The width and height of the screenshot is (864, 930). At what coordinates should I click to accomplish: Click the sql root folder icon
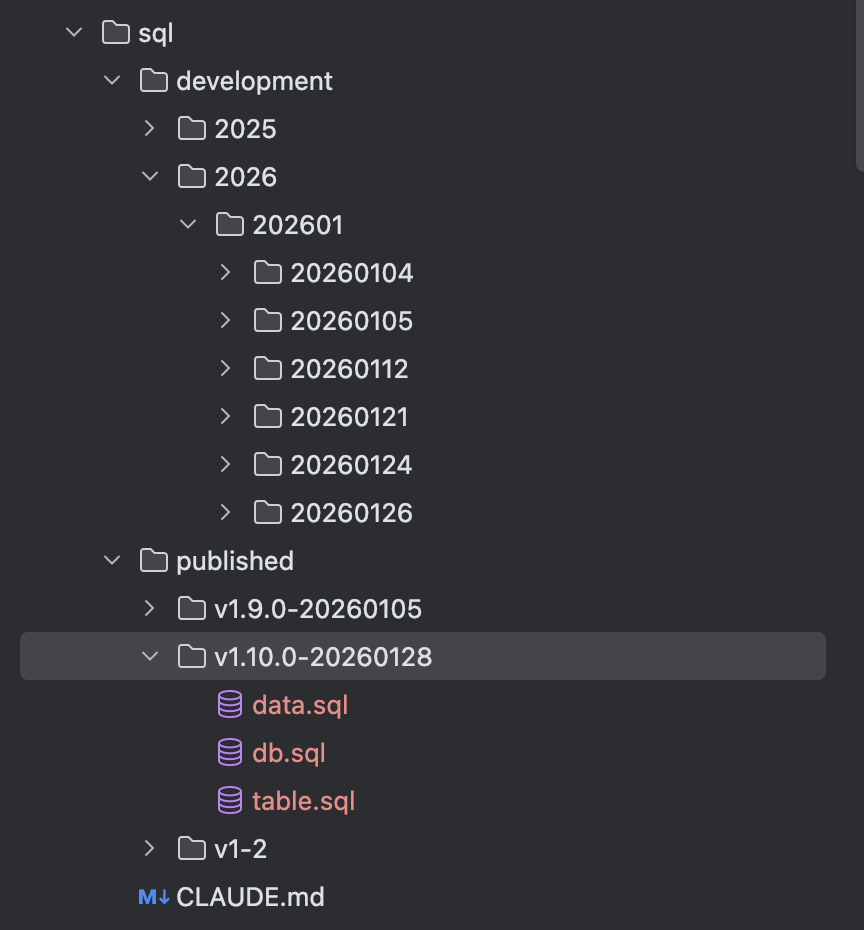pos(116,33)
